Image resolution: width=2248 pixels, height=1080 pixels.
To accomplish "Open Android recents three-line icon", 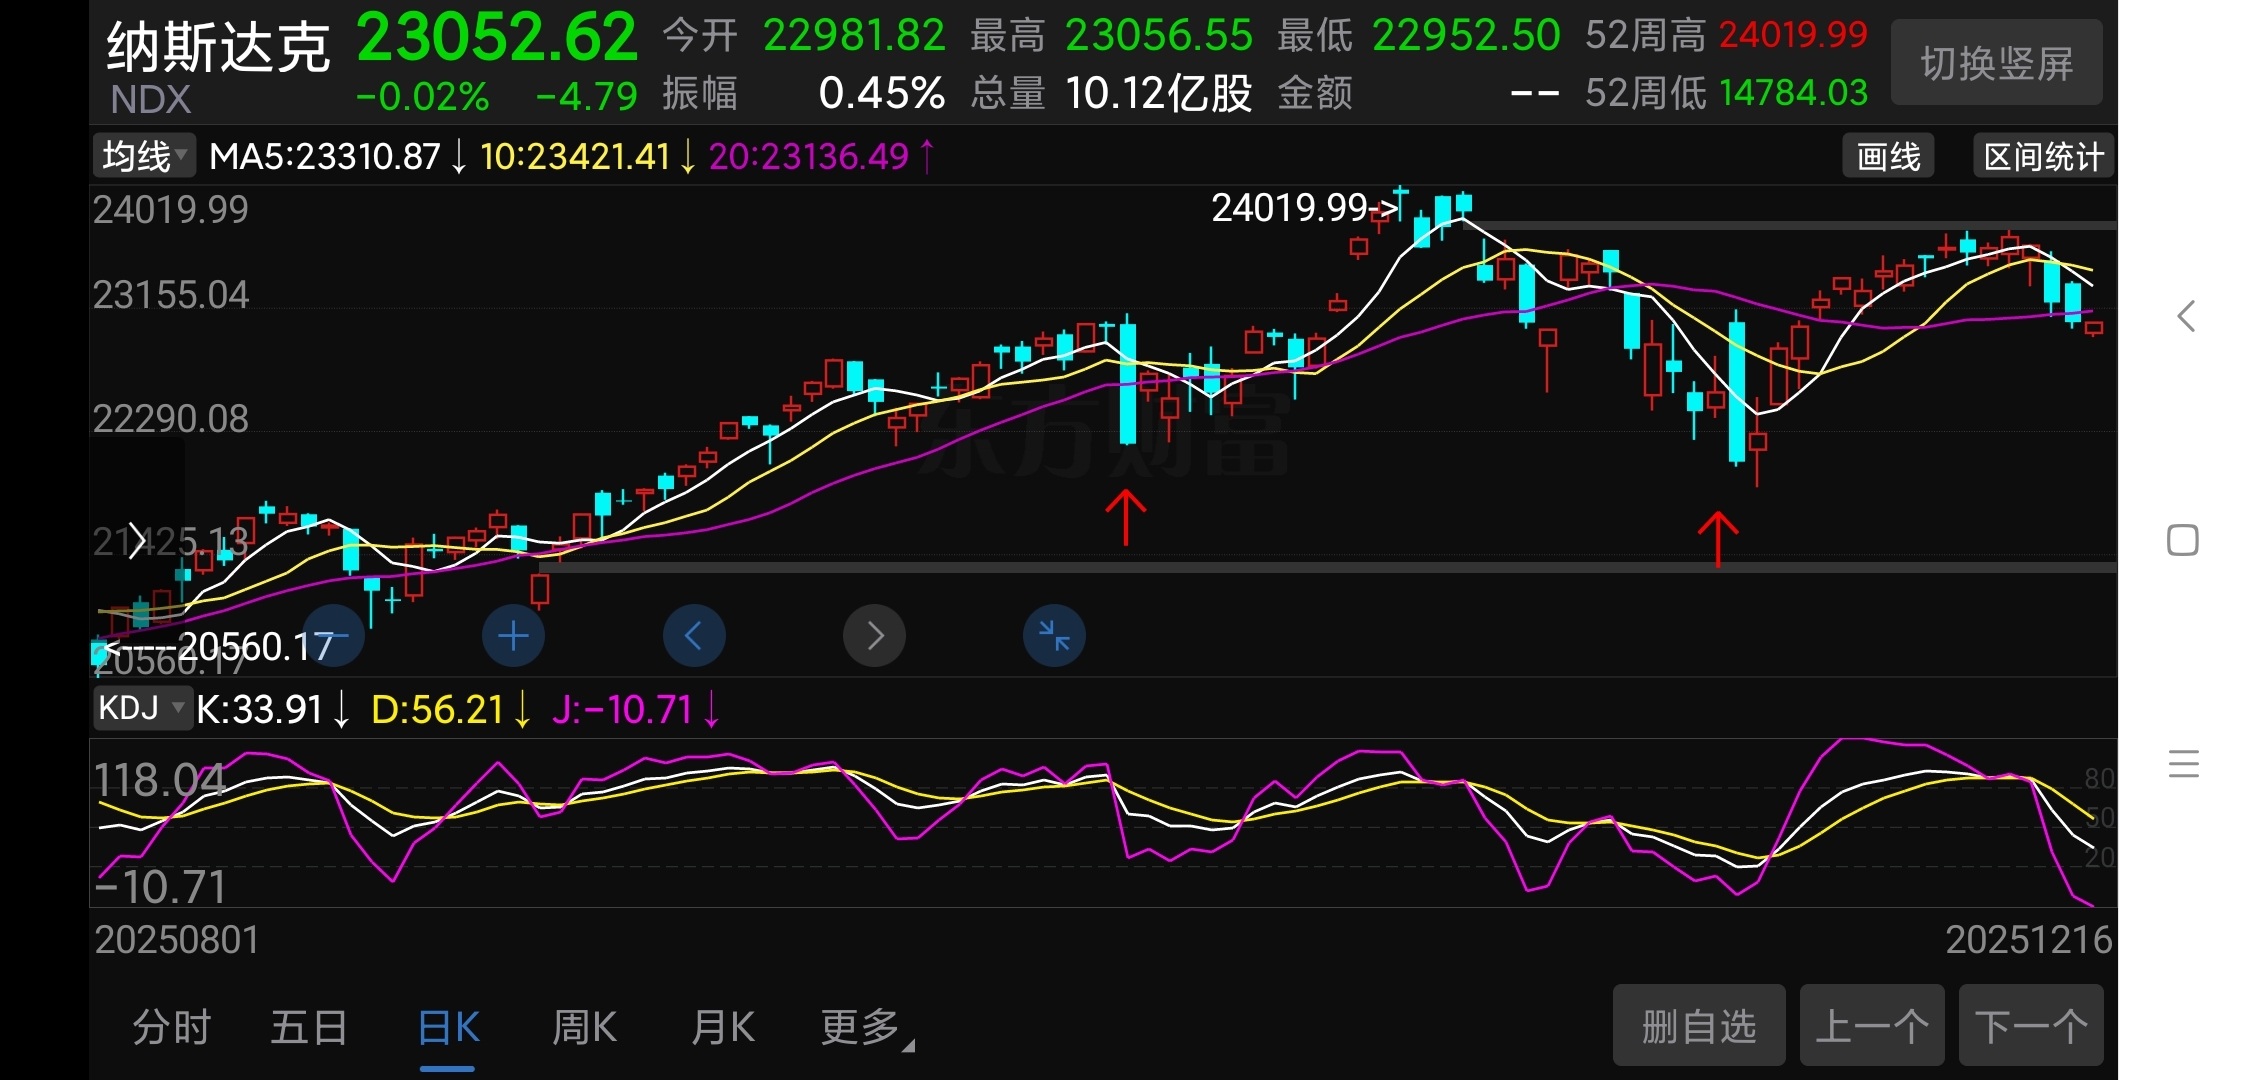I will tap(2183, 764).
